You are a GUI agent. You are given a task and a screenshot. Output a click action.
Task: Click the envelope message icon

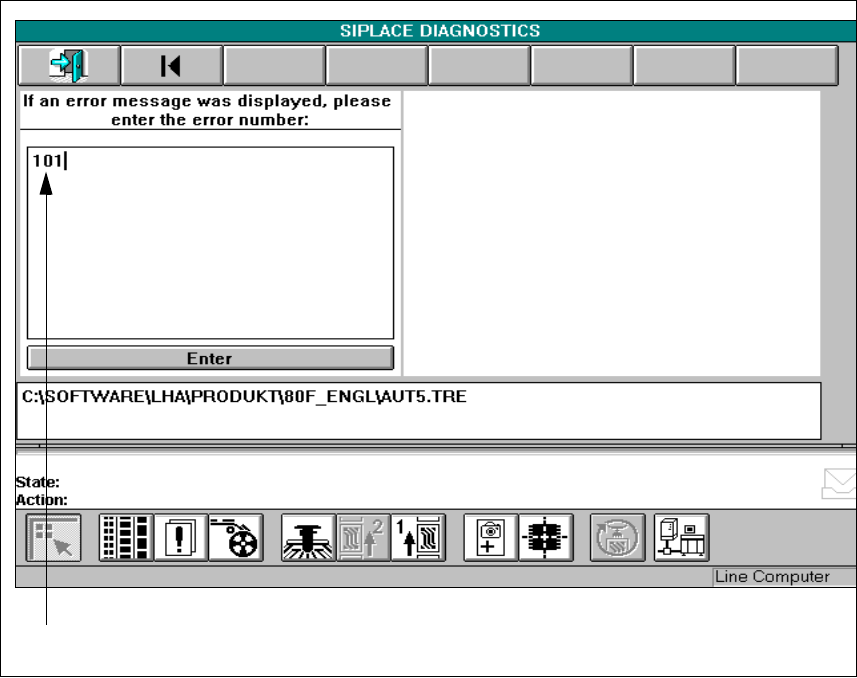[840, 483]
